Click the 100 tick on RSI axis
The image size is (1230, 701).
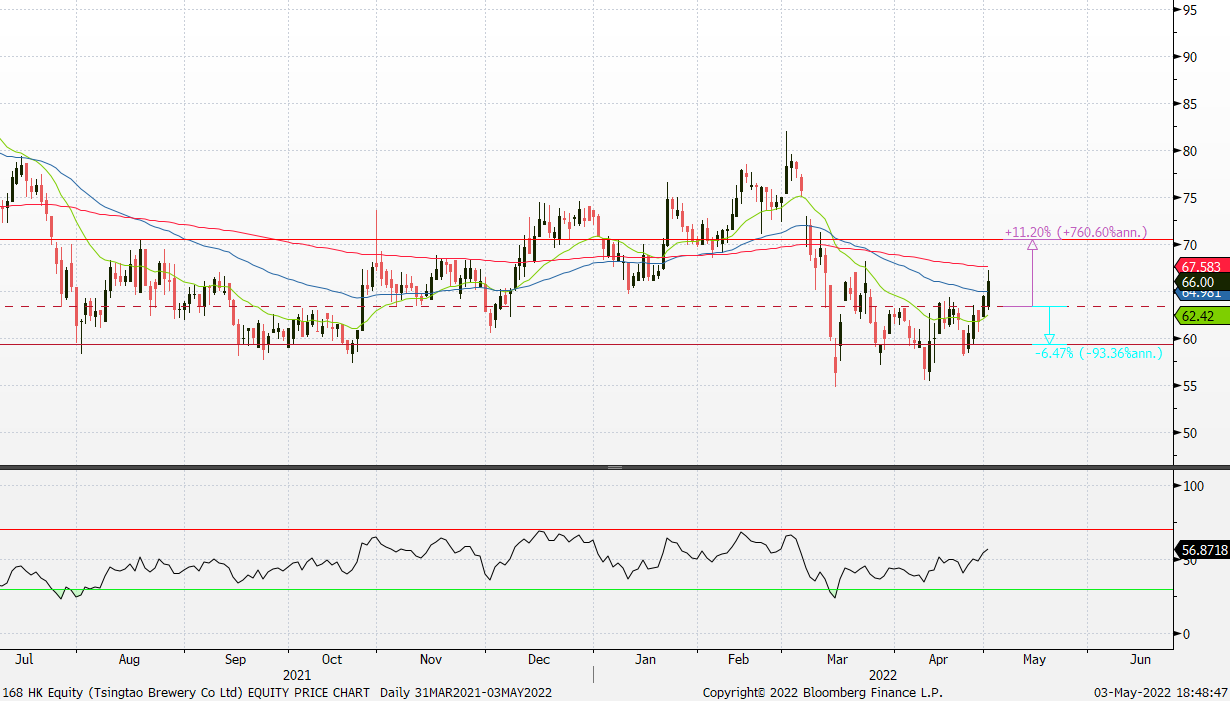(1192, 486)
